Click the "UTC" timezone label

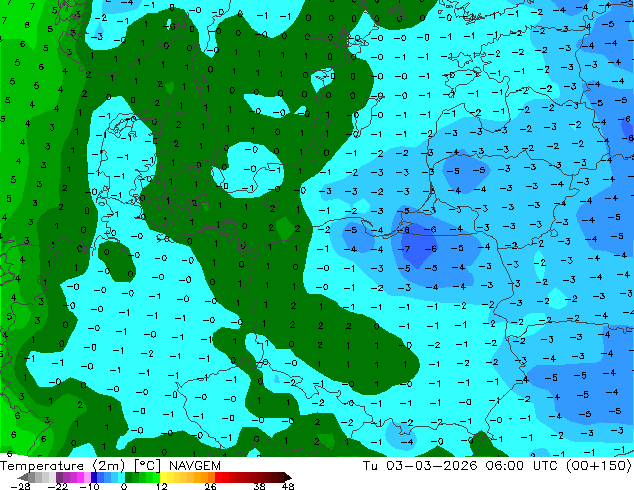[x=546, y=466]
